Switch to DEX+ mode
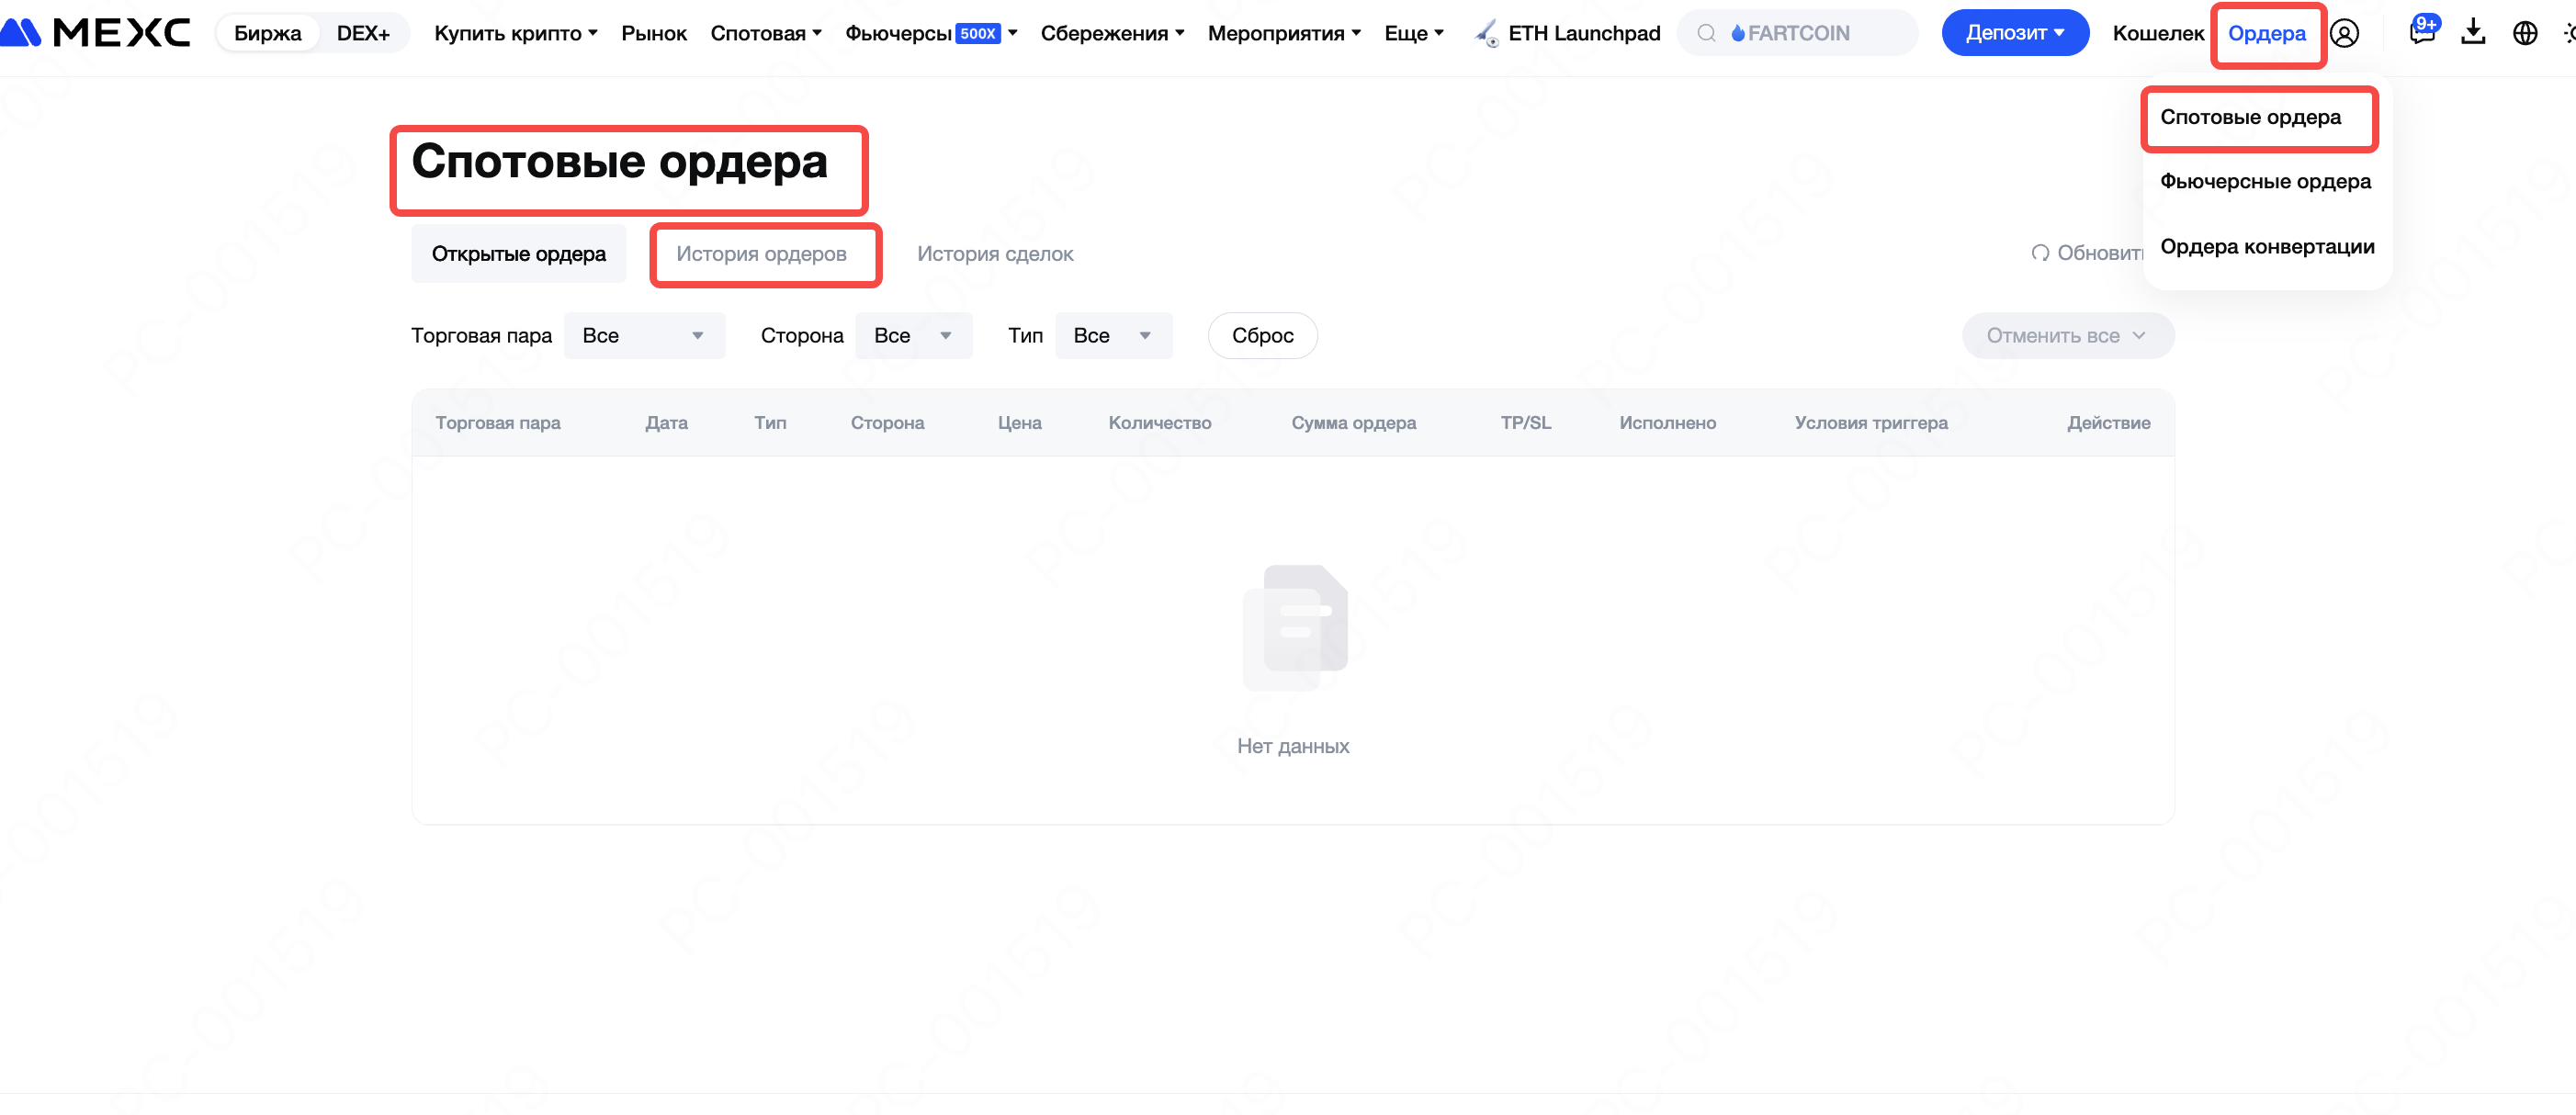Screen dimensions: 2576x1115 pos(362,33)
